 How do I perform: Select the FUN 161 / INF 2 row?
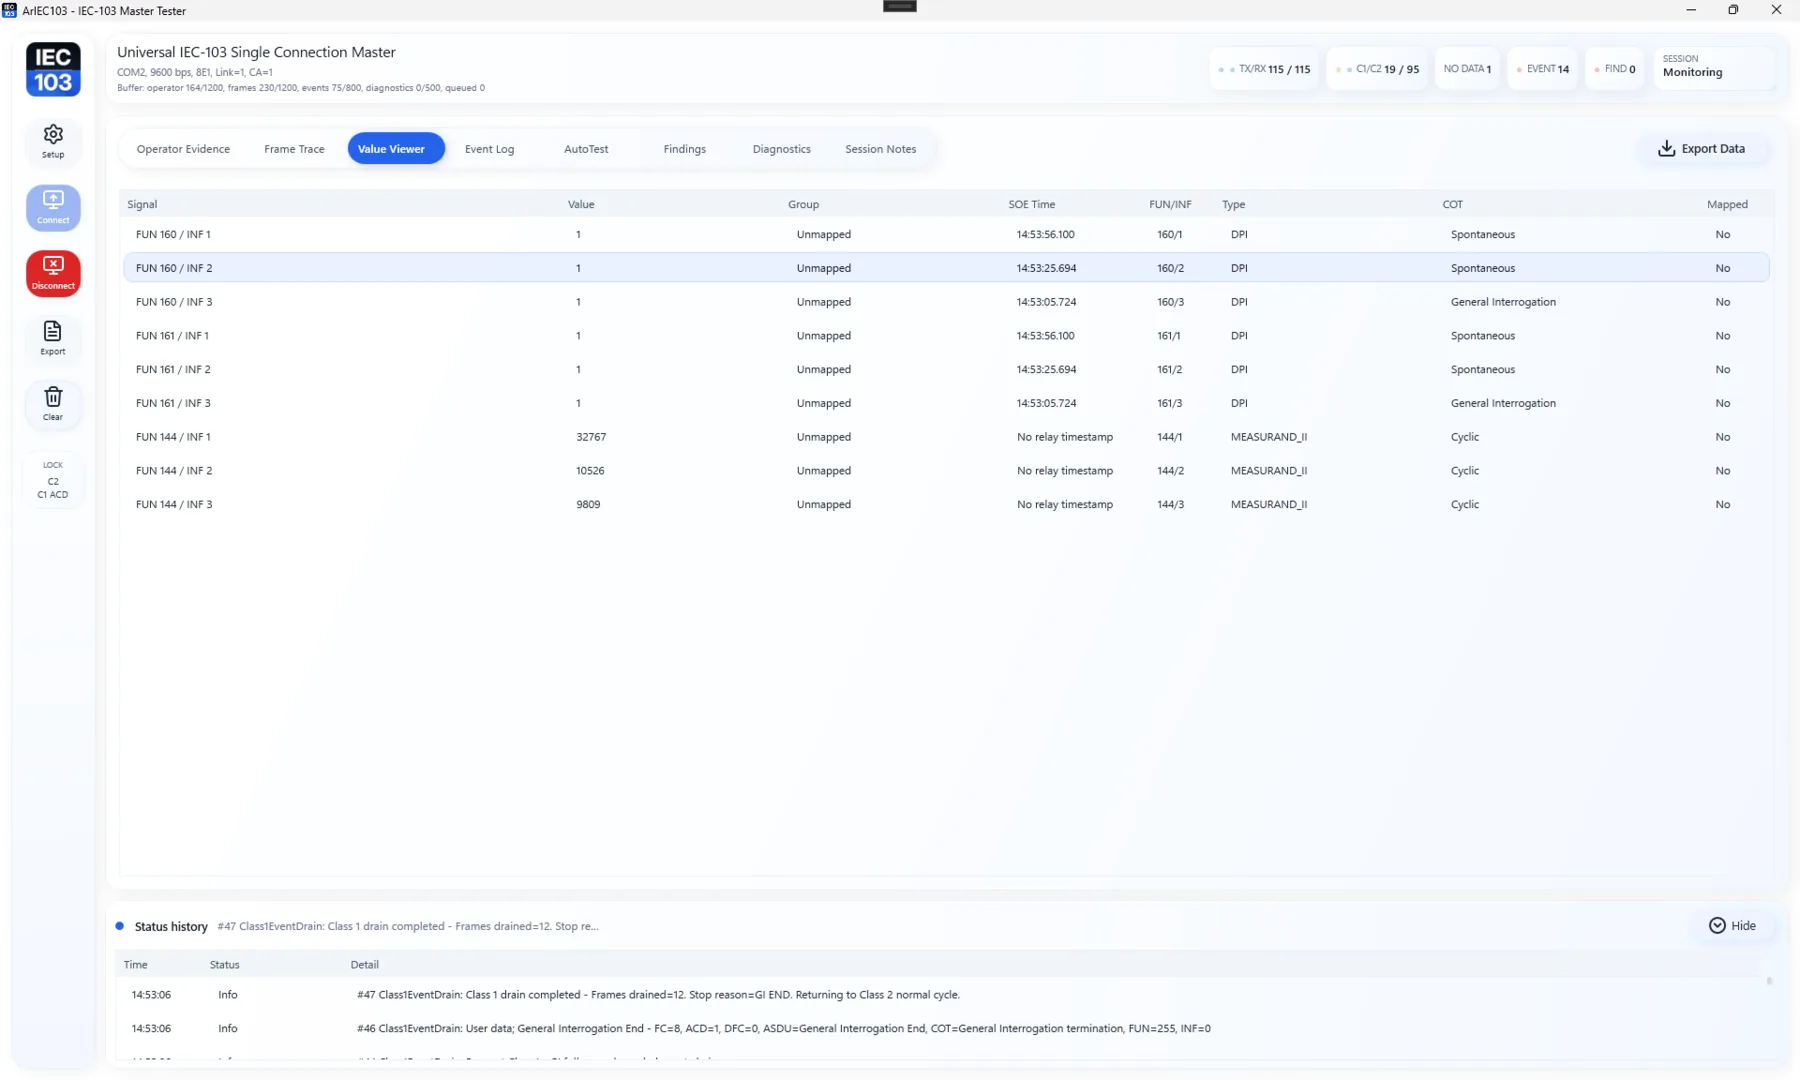coord(946,369)
